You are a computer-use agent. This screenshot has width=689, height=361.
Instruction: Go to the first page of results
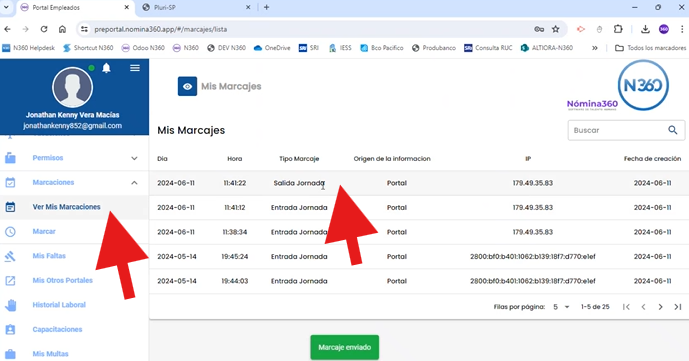tap(626, 307)
